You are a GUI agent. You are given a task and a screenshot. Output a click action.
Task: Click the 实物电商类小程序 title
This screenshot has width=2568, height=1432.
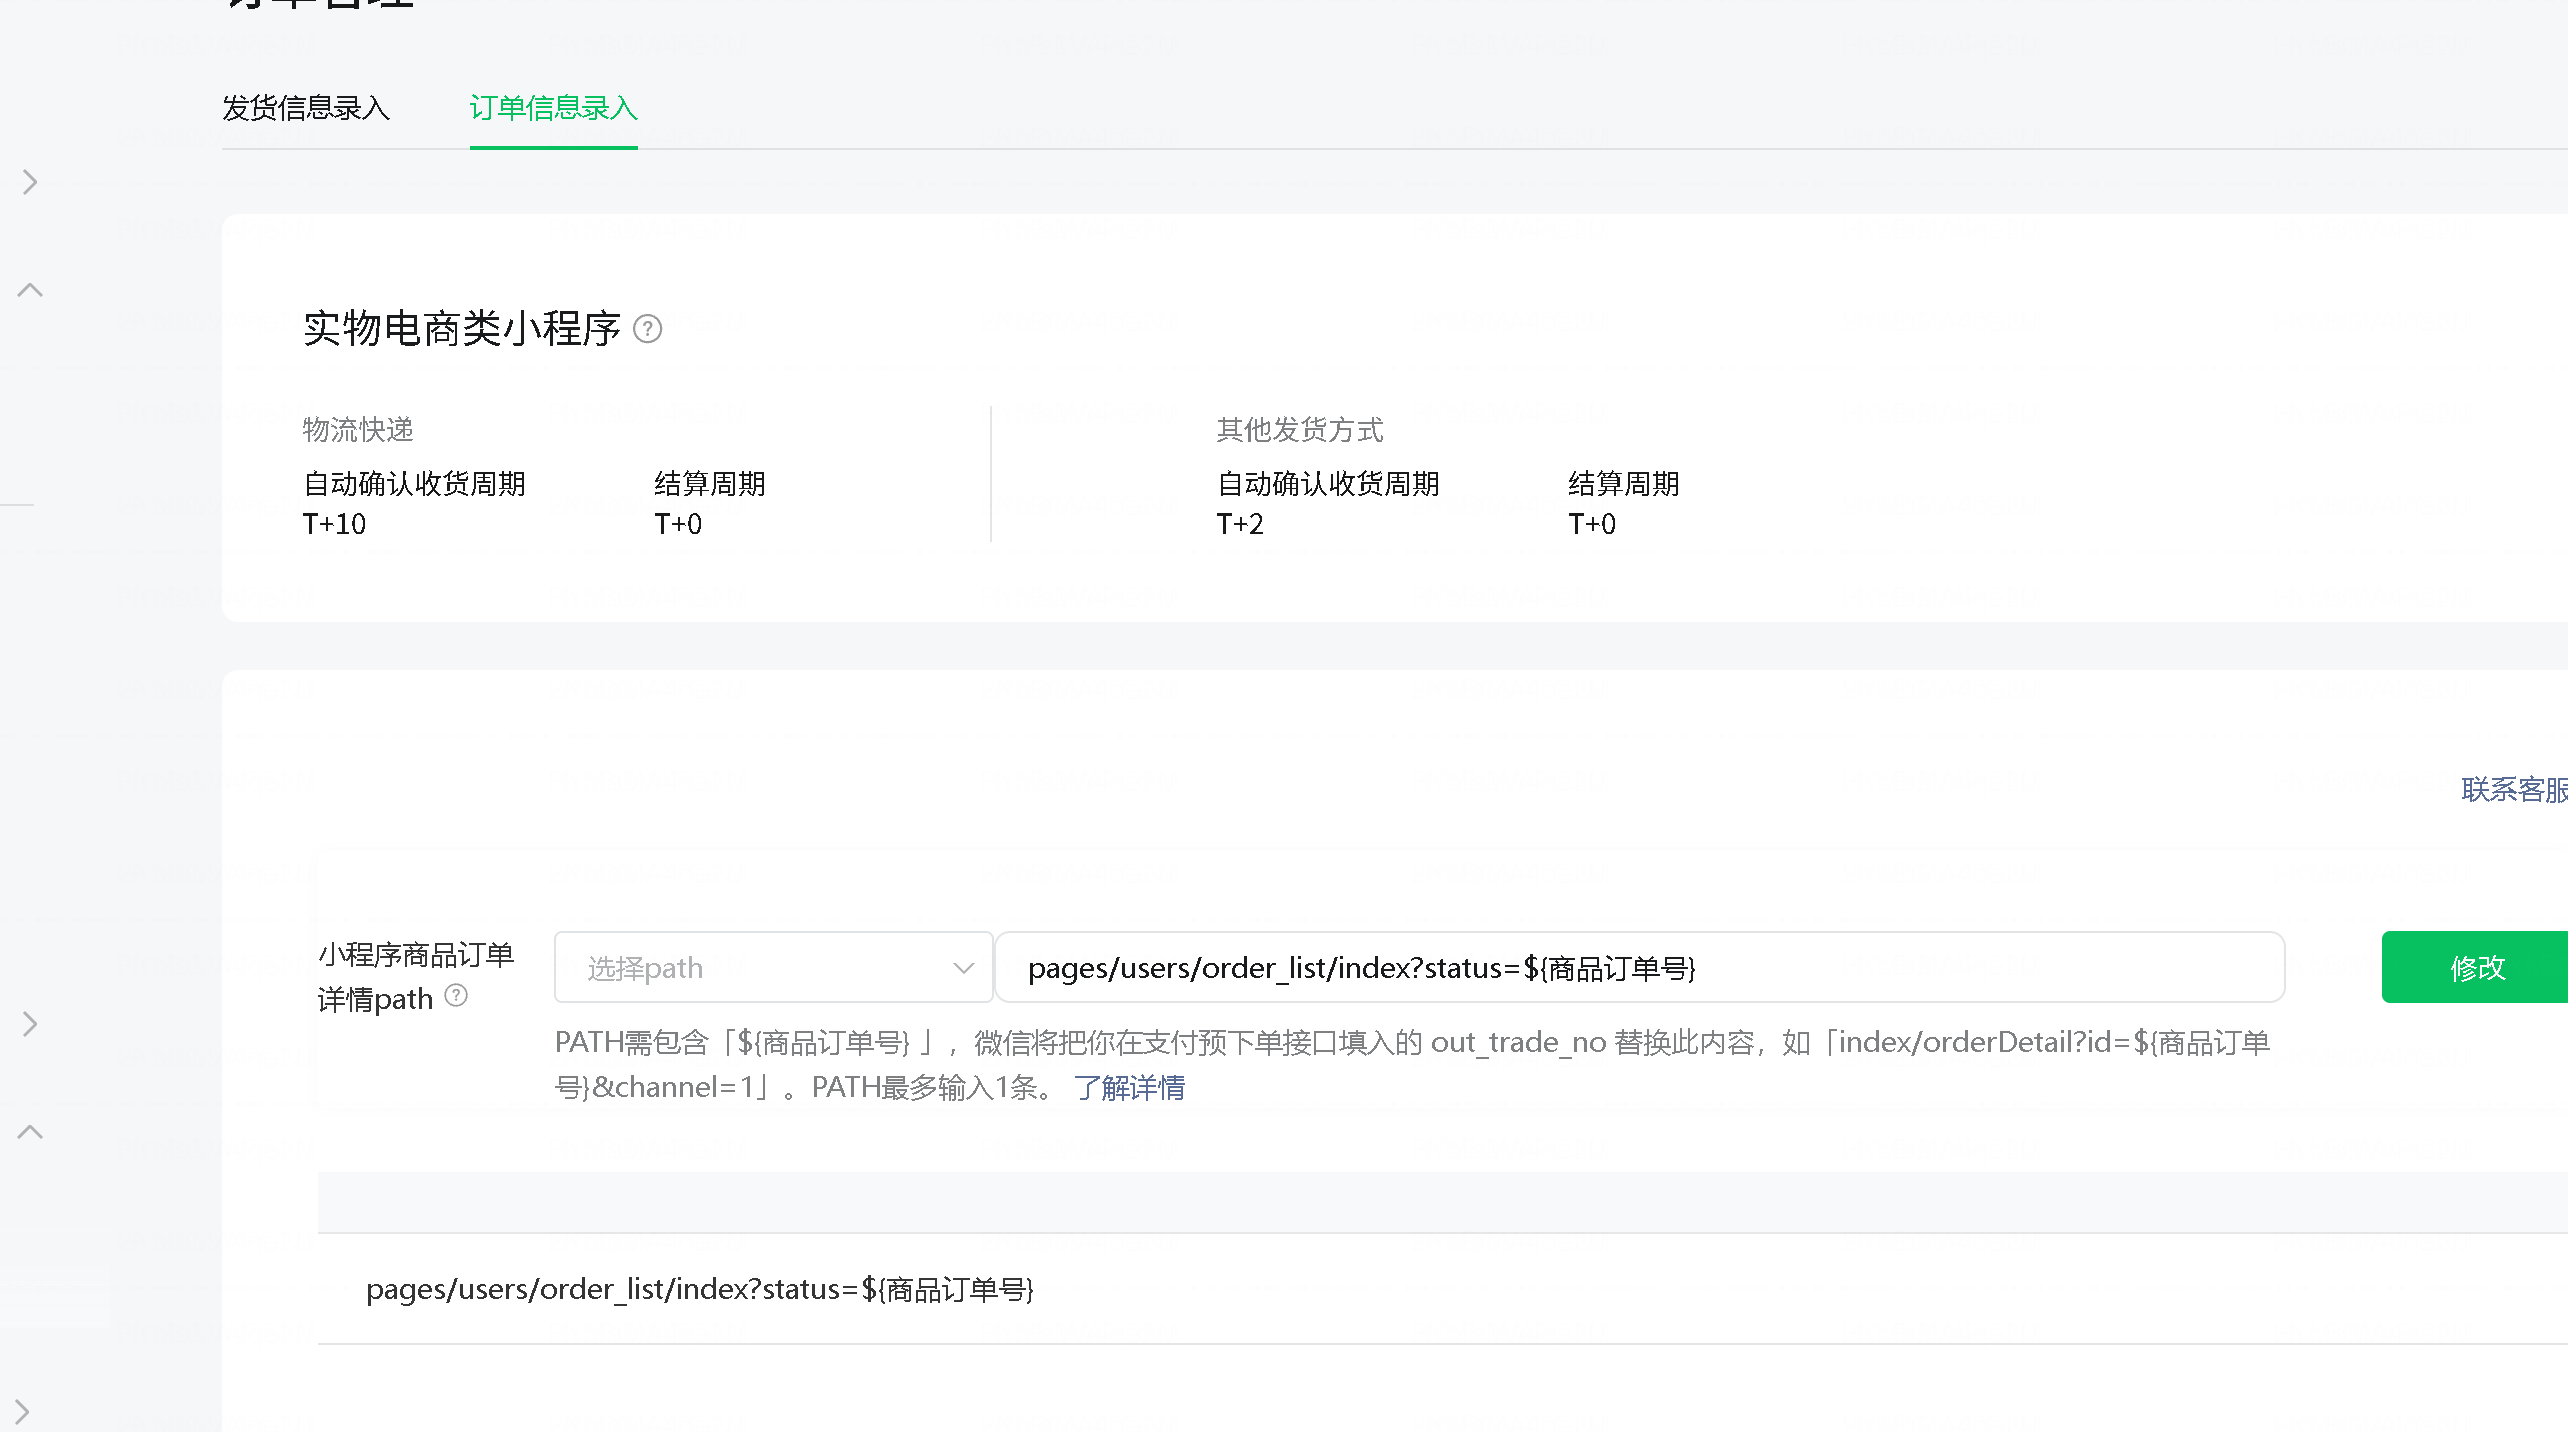click(x=462, y=329)
